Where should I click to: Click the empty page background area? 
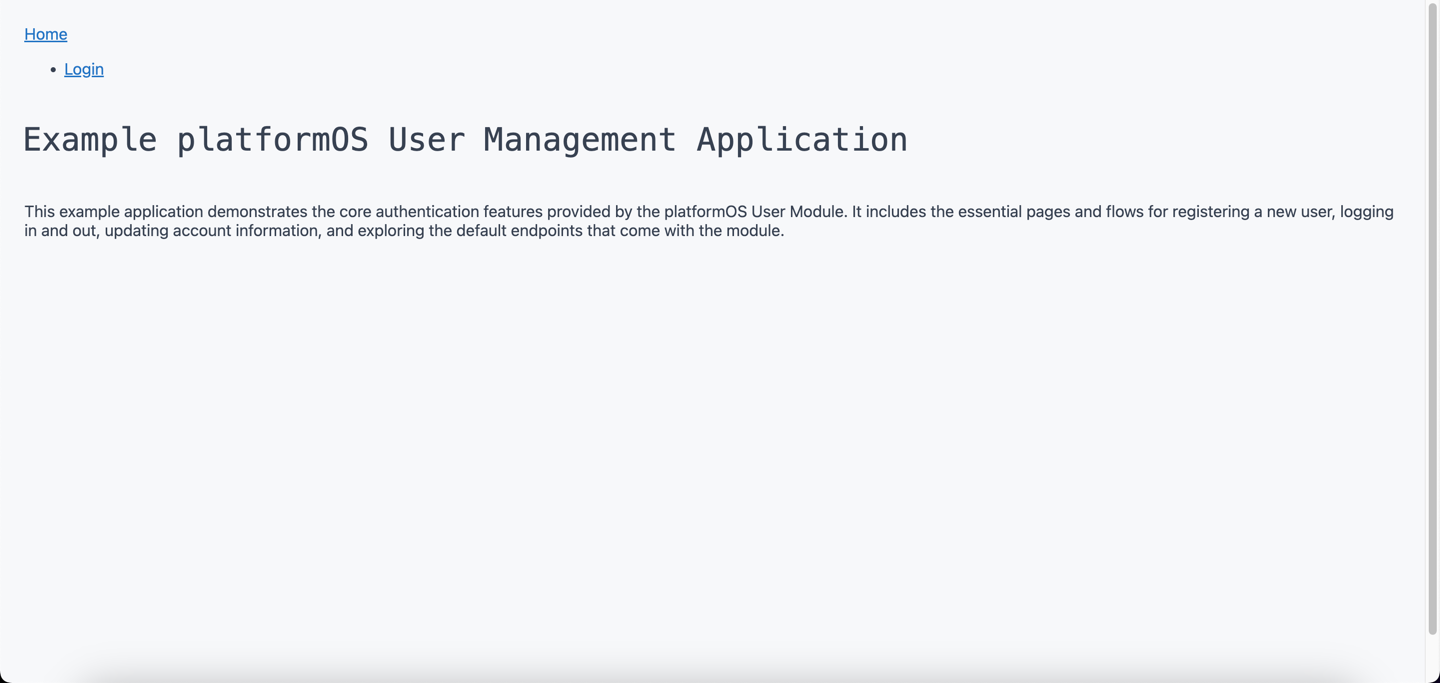coord(700,450)
